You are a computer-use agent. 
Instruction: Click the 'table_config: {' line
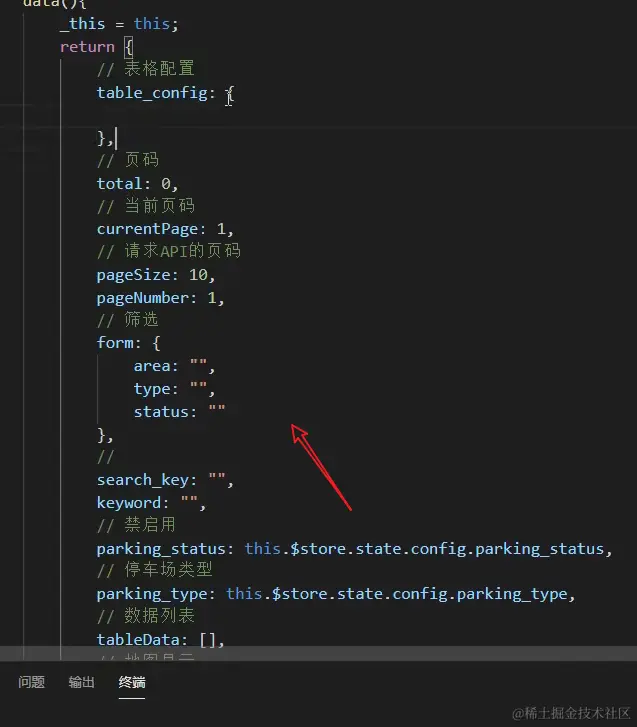[x=165, y=93]
